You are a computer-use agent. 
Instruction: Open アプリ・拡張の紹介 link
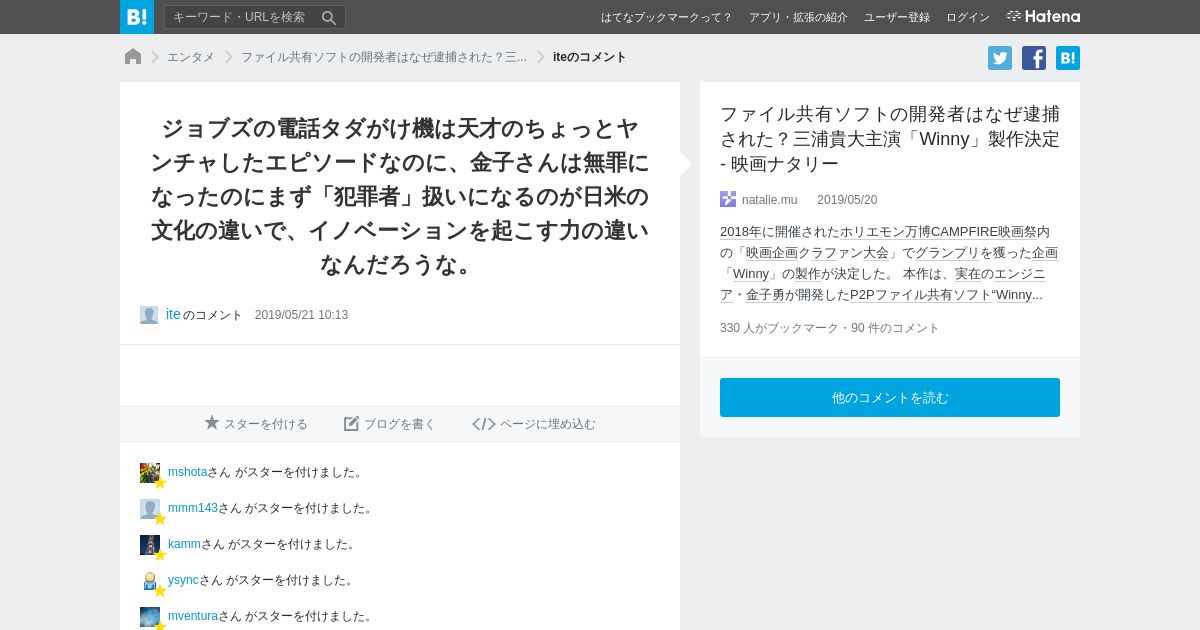pos(798,17)
